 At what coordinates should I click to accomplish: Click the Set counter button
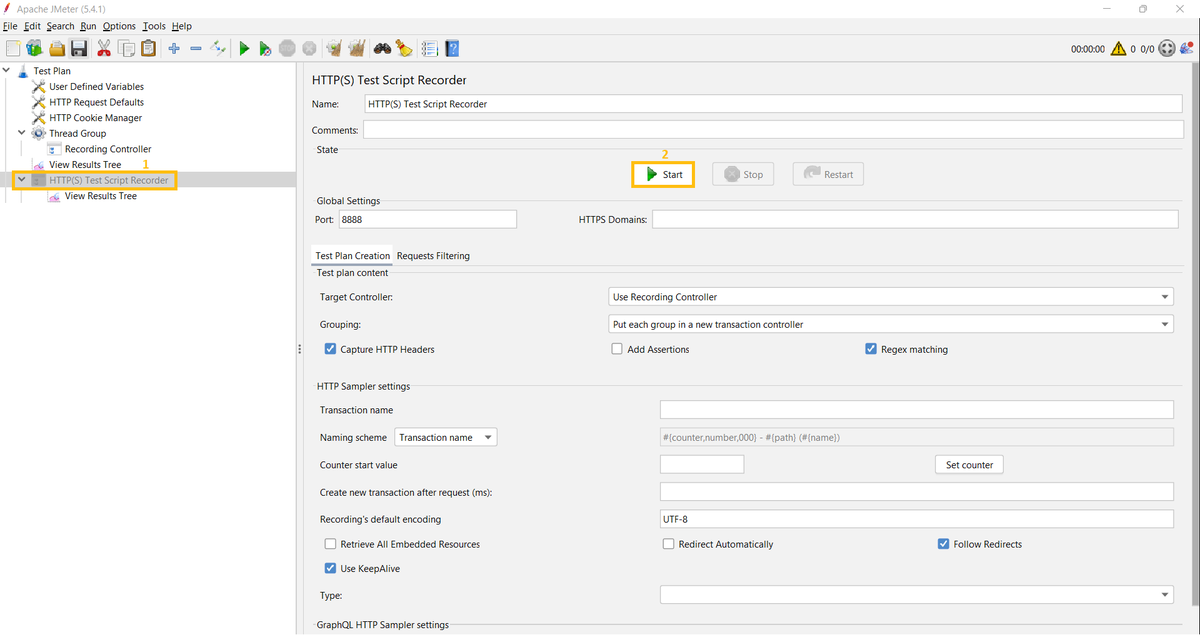(969, 465)
